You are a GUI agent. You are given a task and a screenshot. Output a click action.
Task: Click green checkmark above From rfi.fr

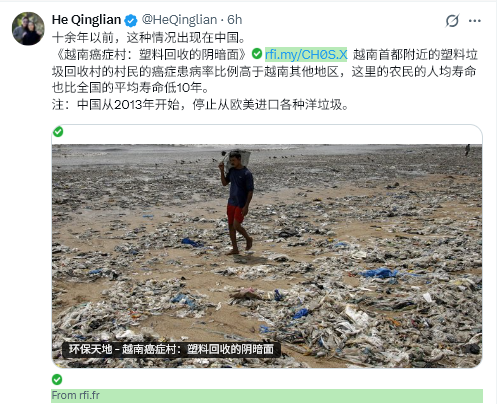(x=57, y=379)
